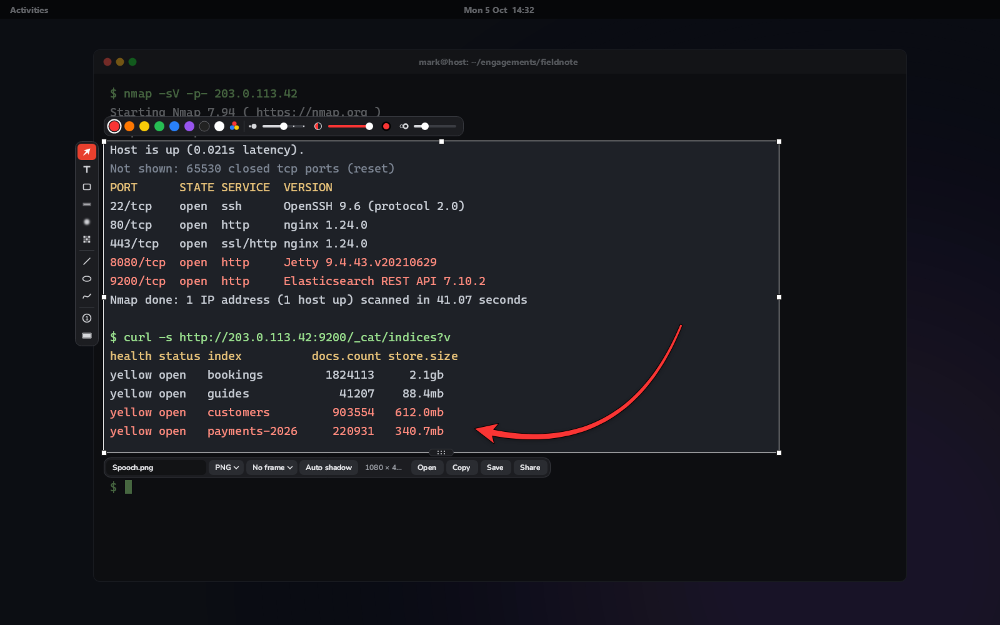The width and height of the screenshot is (1000, 625).
Task: Click the Open button
Action: (427, 467)
